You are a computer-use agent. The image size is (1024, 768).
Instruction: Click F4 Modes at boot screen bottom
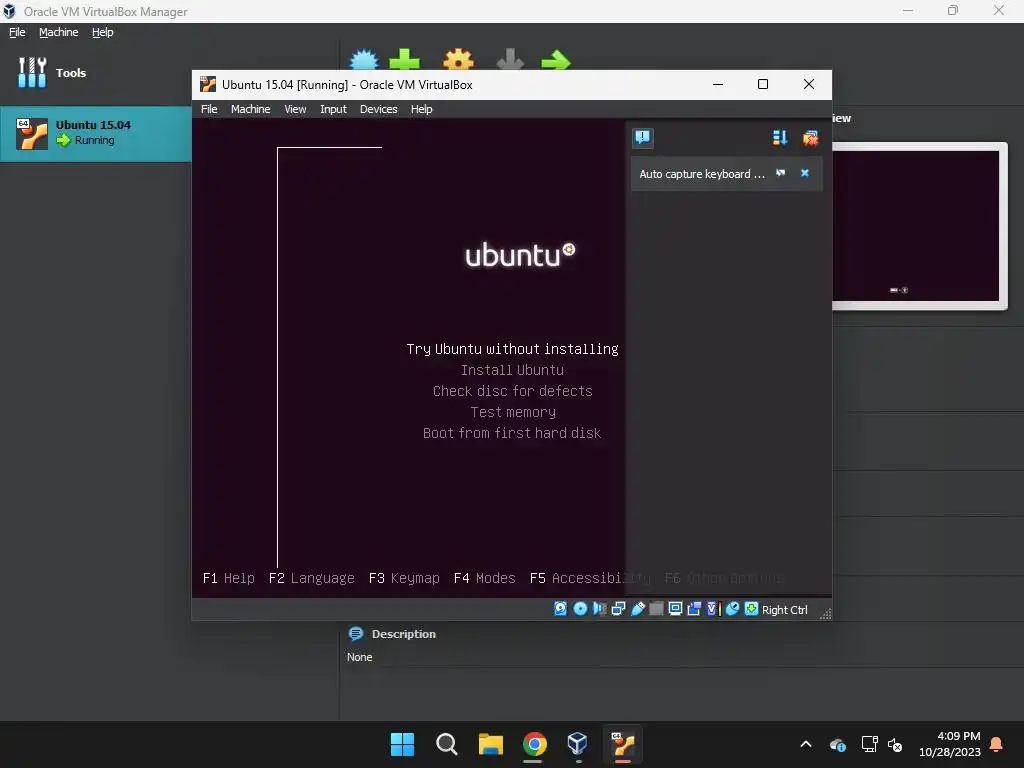[x=485, y=578]
